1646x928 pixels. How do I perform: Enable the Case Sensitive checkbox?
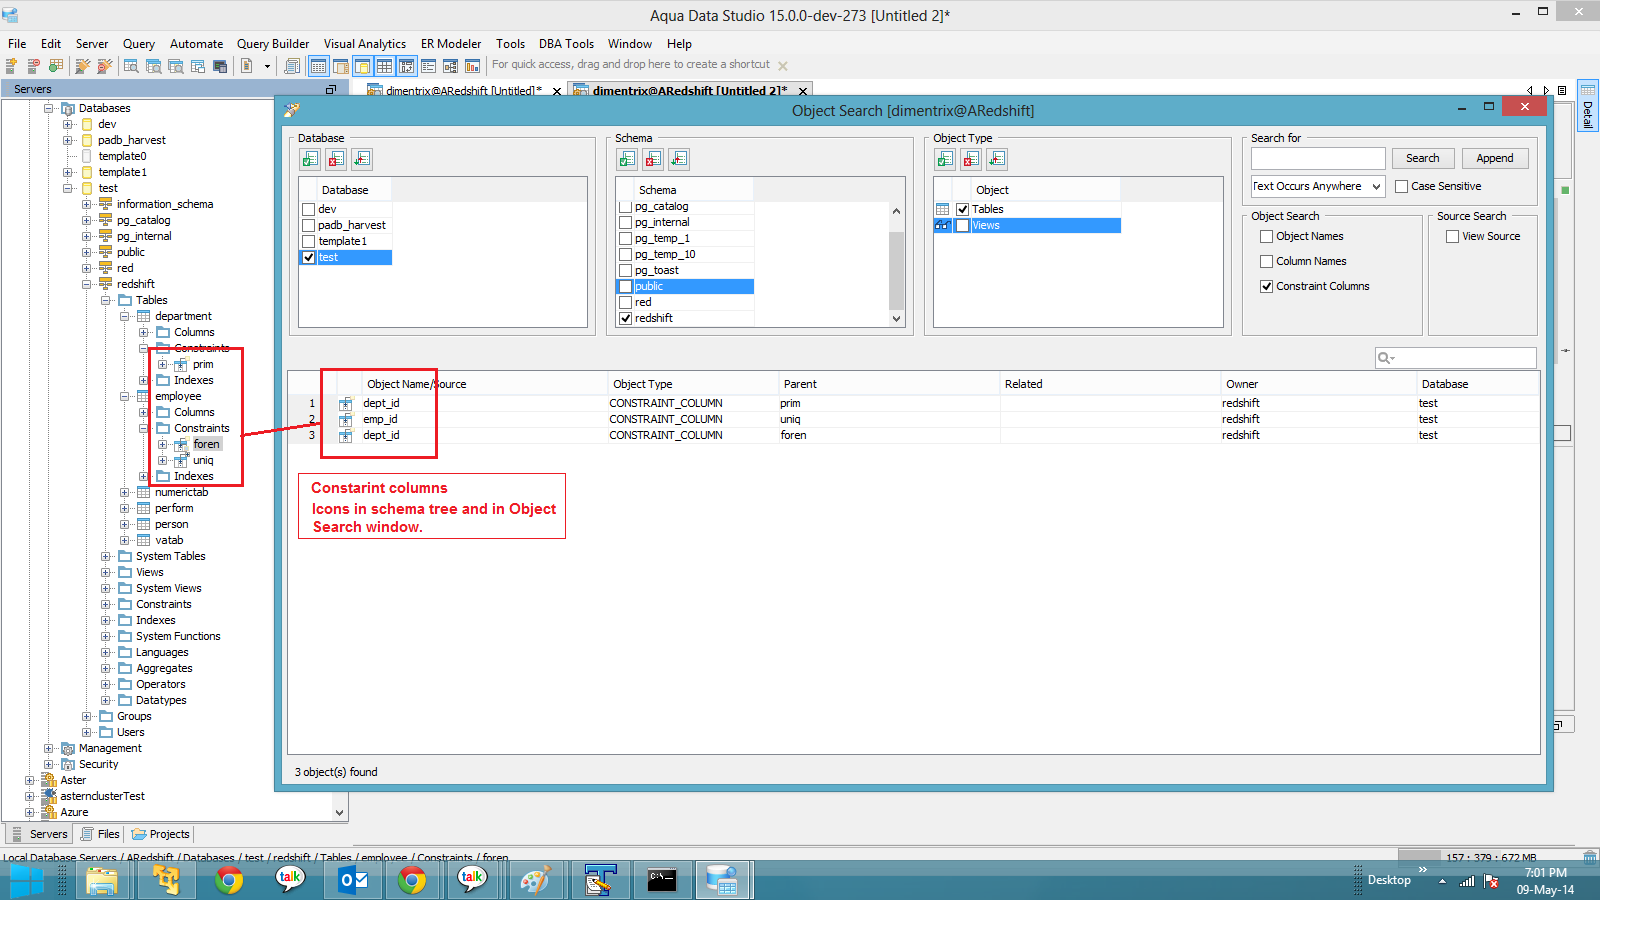[1401, 187]
